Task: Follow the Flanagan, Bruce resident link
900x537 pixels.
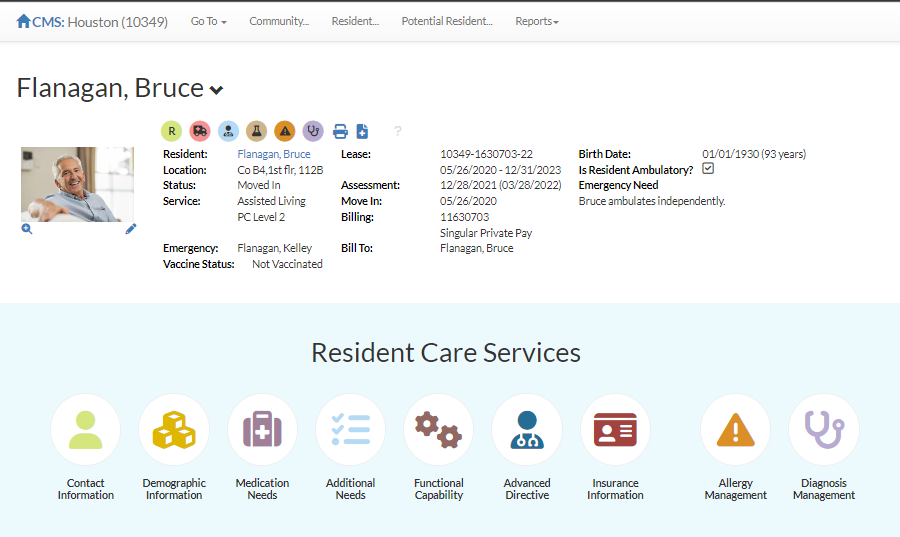Action: [x=274, y=154]
